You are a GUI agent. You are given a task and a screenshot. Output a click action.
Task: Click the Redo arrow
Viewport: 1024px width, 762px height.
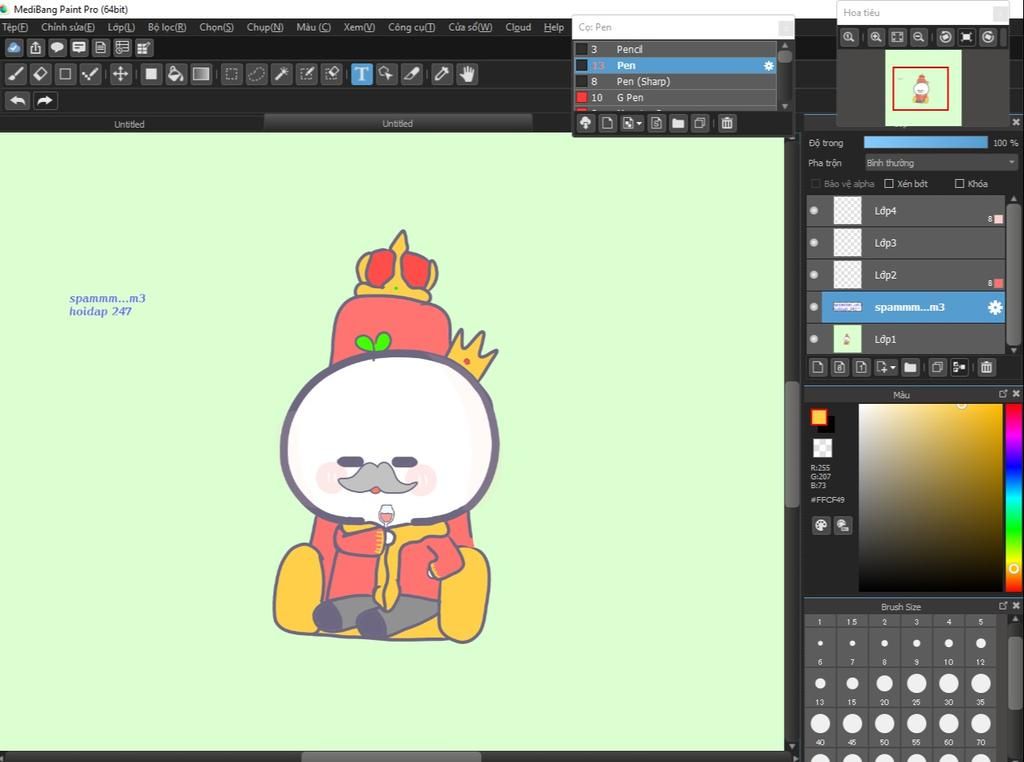click(44, 101)
